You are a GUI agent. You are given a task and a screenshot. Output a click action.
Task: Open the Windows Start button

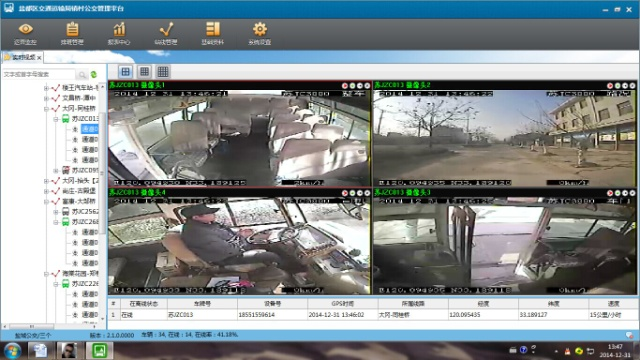point(12,351)
